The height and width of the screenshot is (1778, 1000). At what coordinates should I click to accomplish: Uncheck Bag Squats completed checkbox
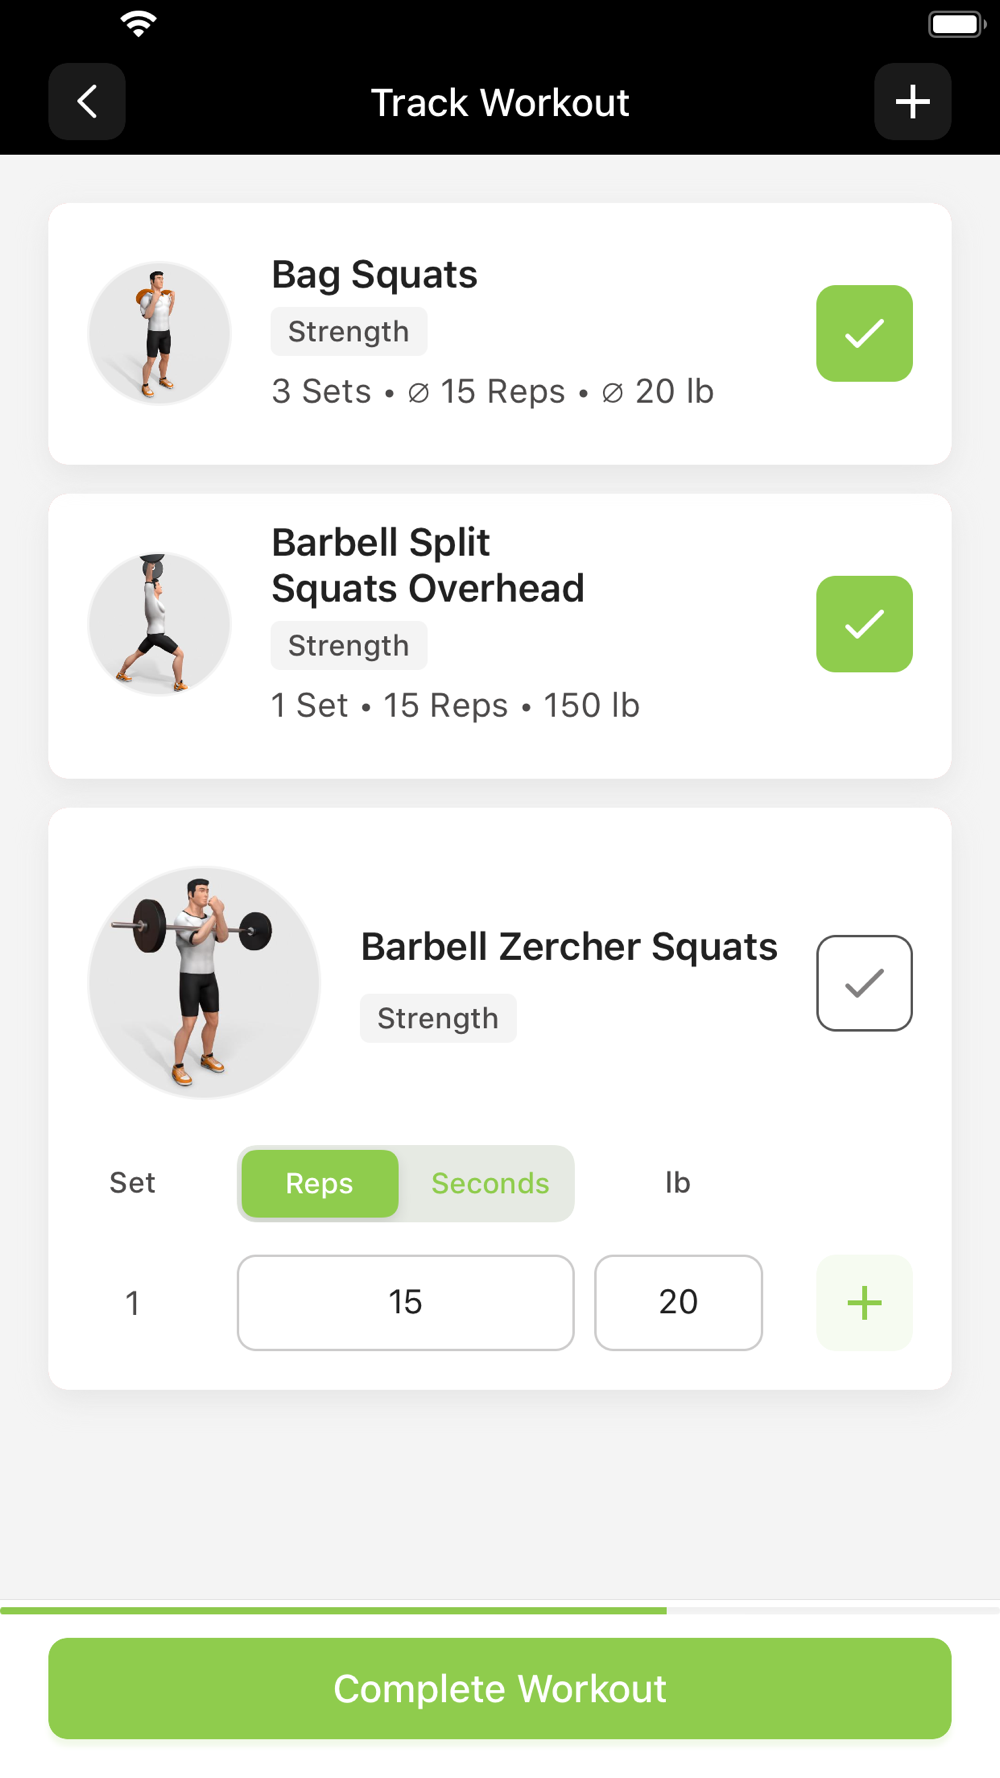coord(864,334)
